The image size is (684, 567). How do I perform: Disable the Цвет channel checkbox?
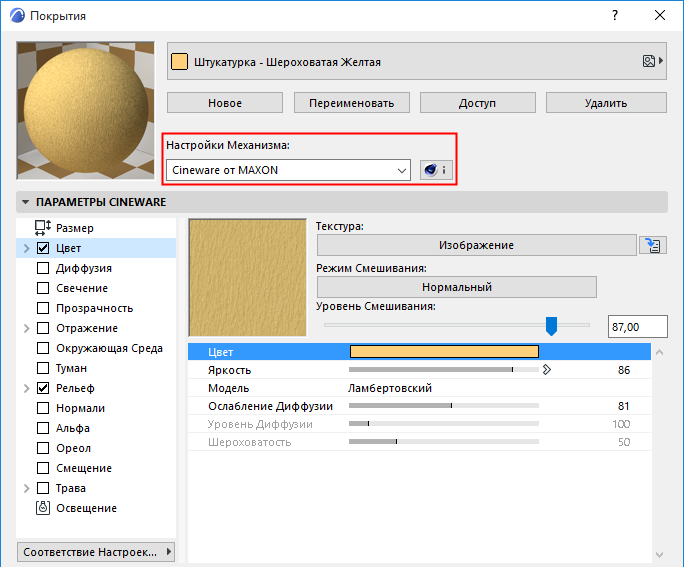43,248
